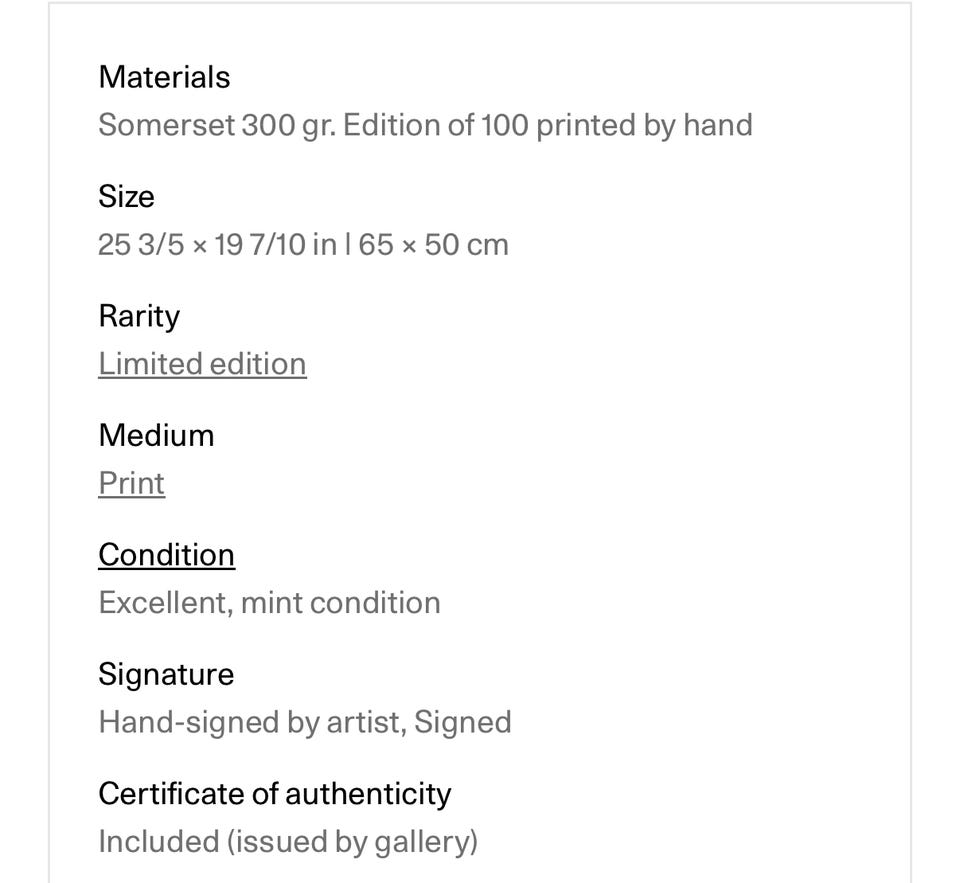Screen dimensions: 960x883
Task: Click the Somerset 300 gr. text
Action: pos(216,126)
